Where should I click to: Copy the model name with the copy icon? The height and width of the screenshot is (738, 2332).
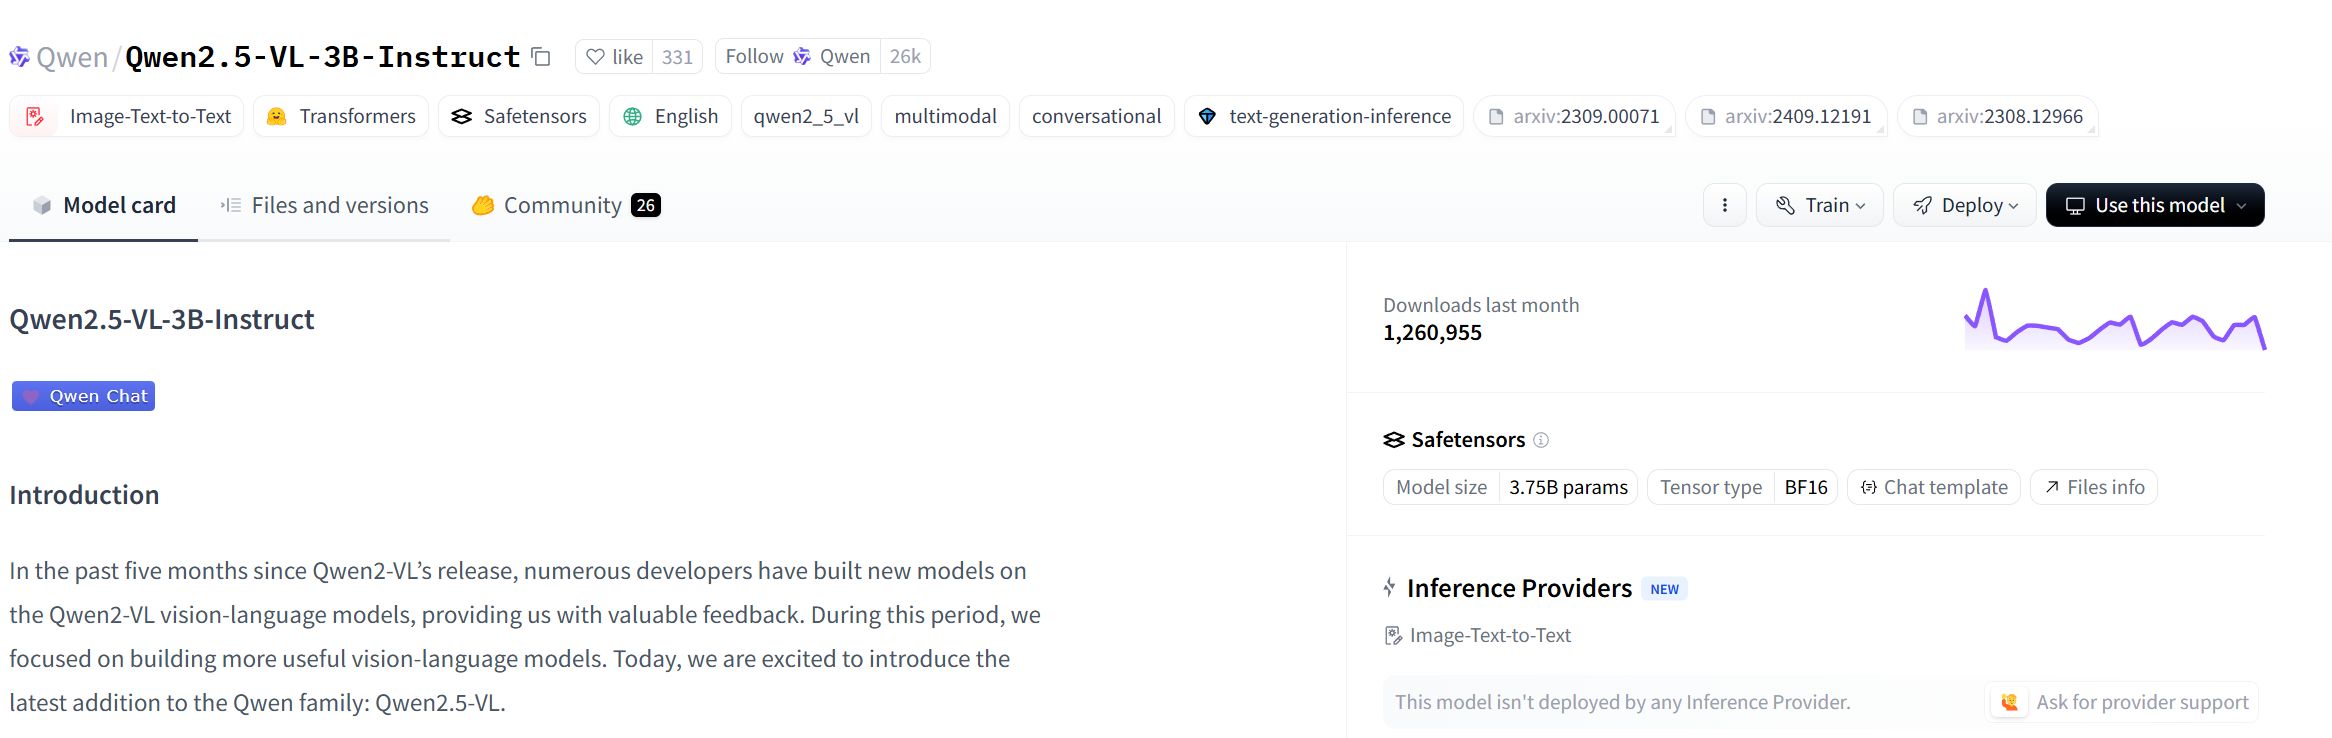[x=541, y=57]
